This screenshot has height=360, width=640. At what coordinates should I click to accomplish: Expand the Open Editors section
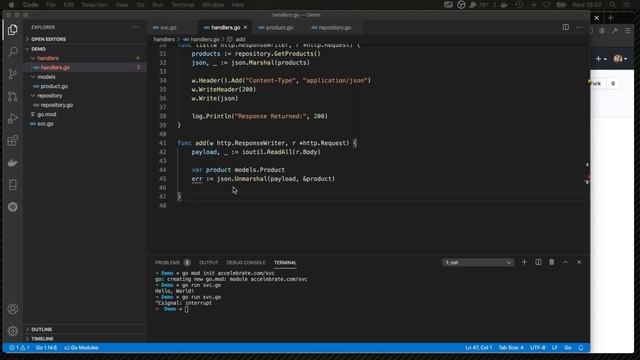click(48, 39)
